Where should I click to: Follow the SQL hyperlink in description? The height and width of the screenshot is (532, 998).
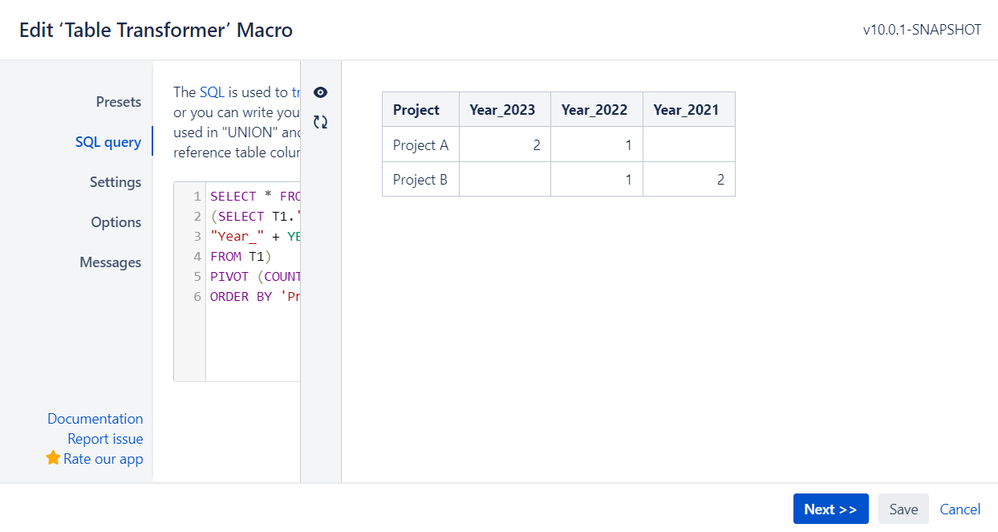[212, 92]
